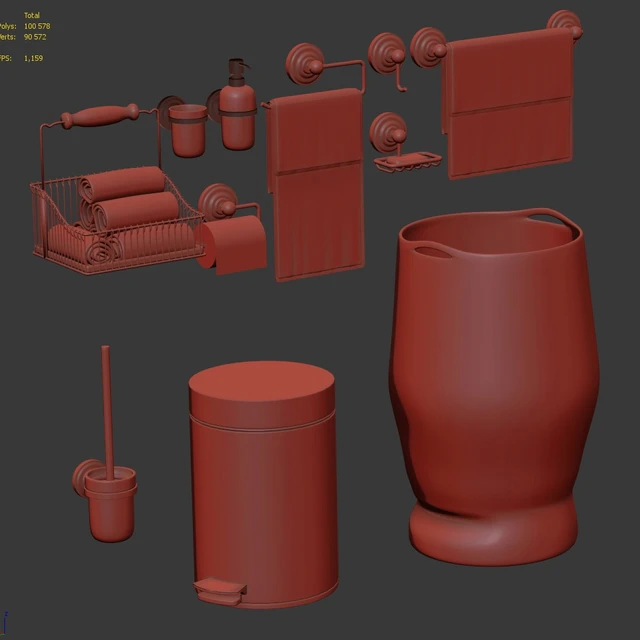Viewport: 640px width, 640px height.
Task: Click the FPS value '1,159'
Action: click(33, 58)
